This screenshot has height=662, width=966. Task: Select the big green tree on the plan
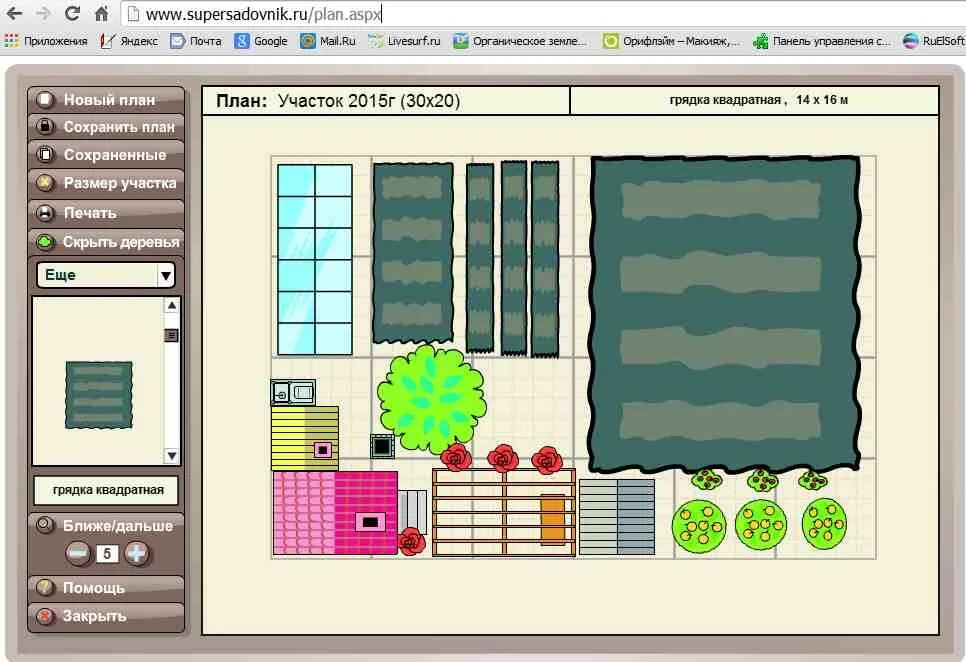(431, 399)
